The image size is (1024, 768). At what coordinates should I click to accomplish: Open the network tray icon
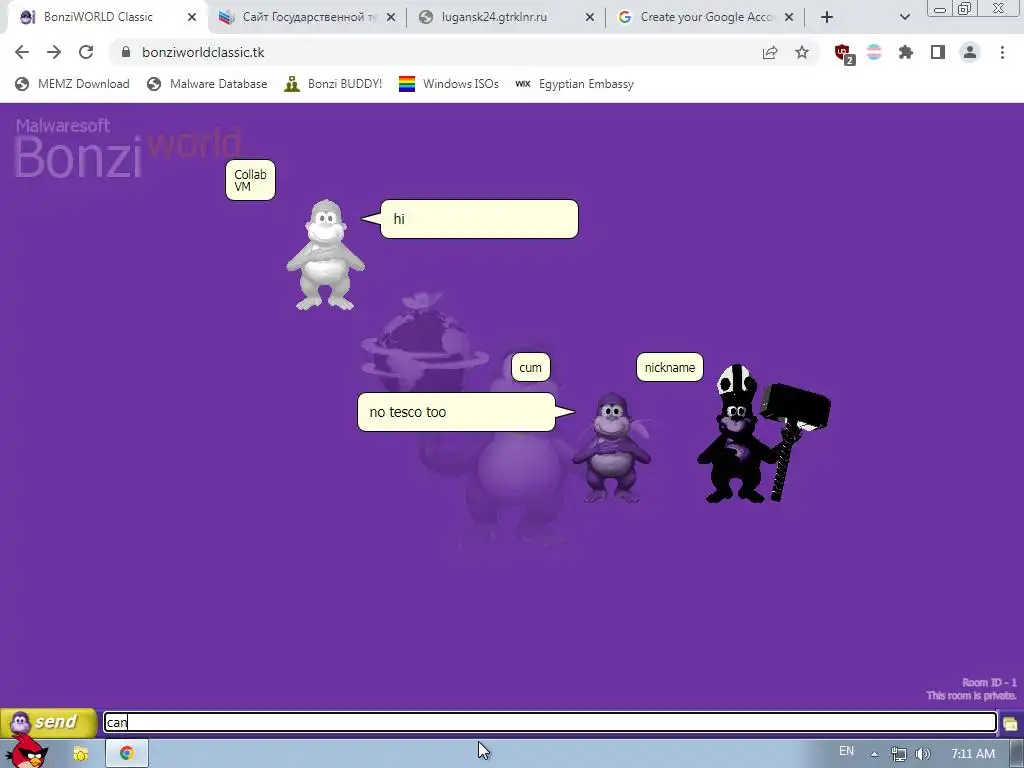coord(899,754)
